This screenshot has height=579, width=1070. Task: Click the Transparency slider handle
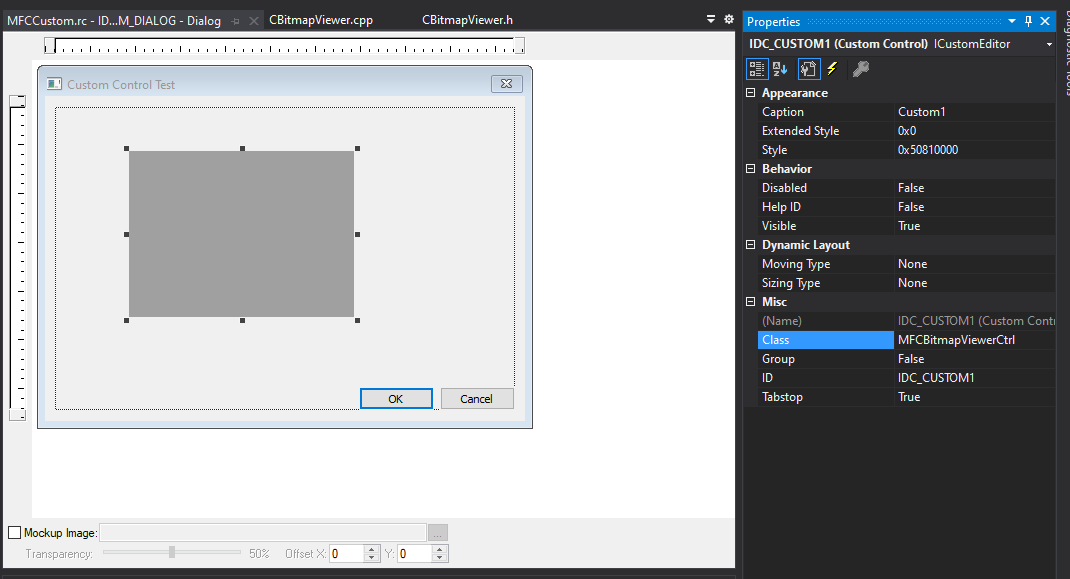coord(172,552)
